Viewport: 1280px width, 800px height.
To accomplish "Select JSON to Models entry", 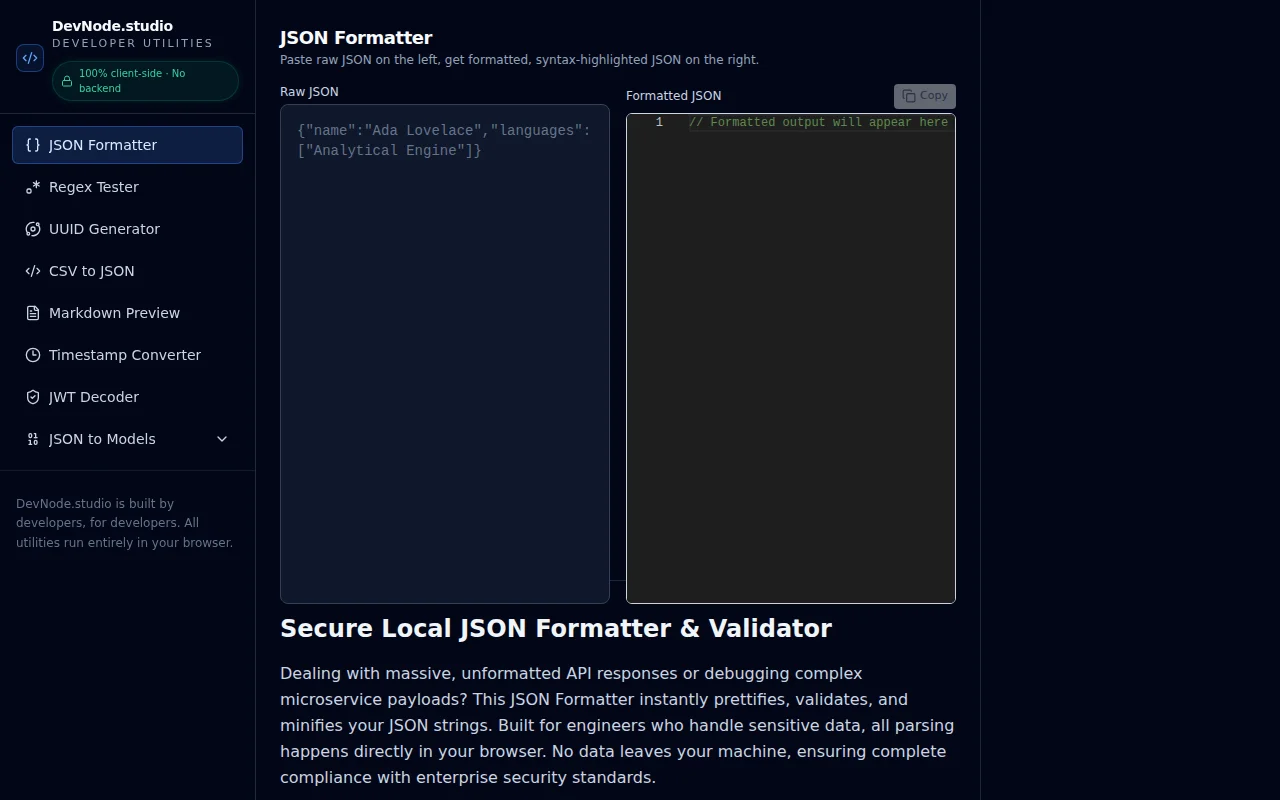I will pos(127,439).
